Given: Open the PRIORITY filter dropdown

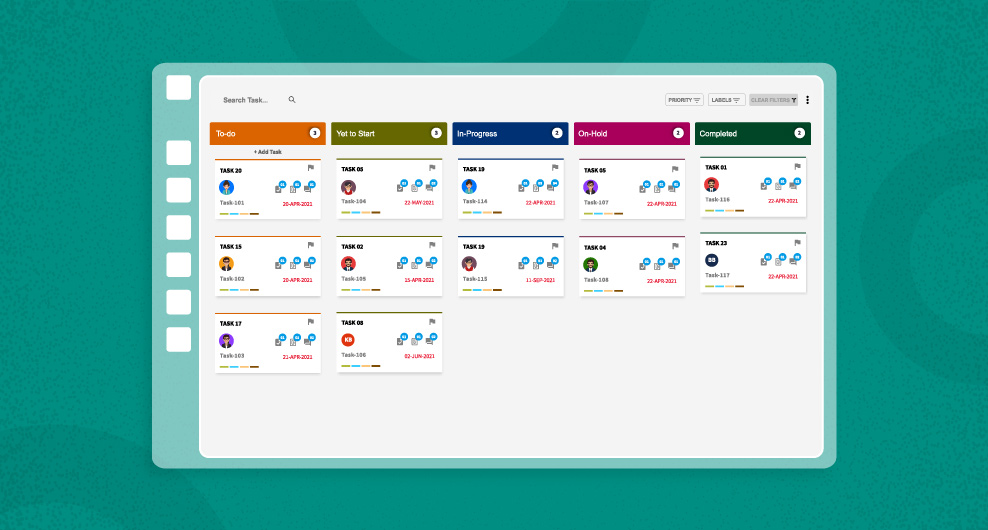Looking at the screenshot, I should (x=684, y=100).
